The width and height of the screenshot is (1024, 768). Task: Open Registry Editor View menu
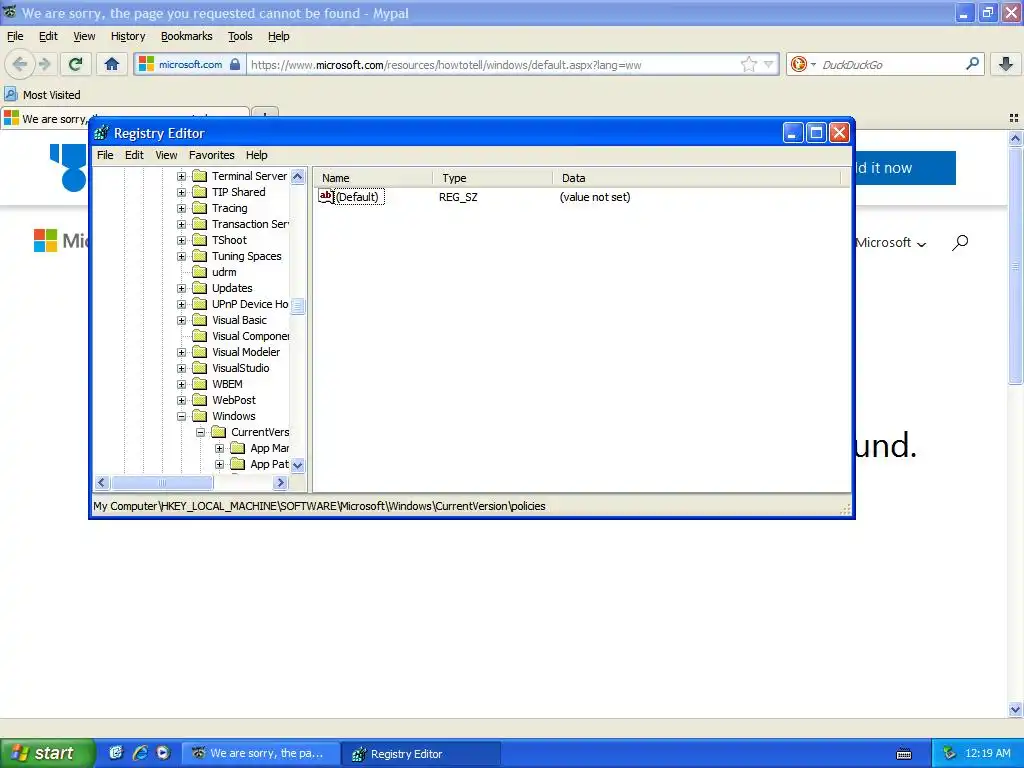coord(166,155)
